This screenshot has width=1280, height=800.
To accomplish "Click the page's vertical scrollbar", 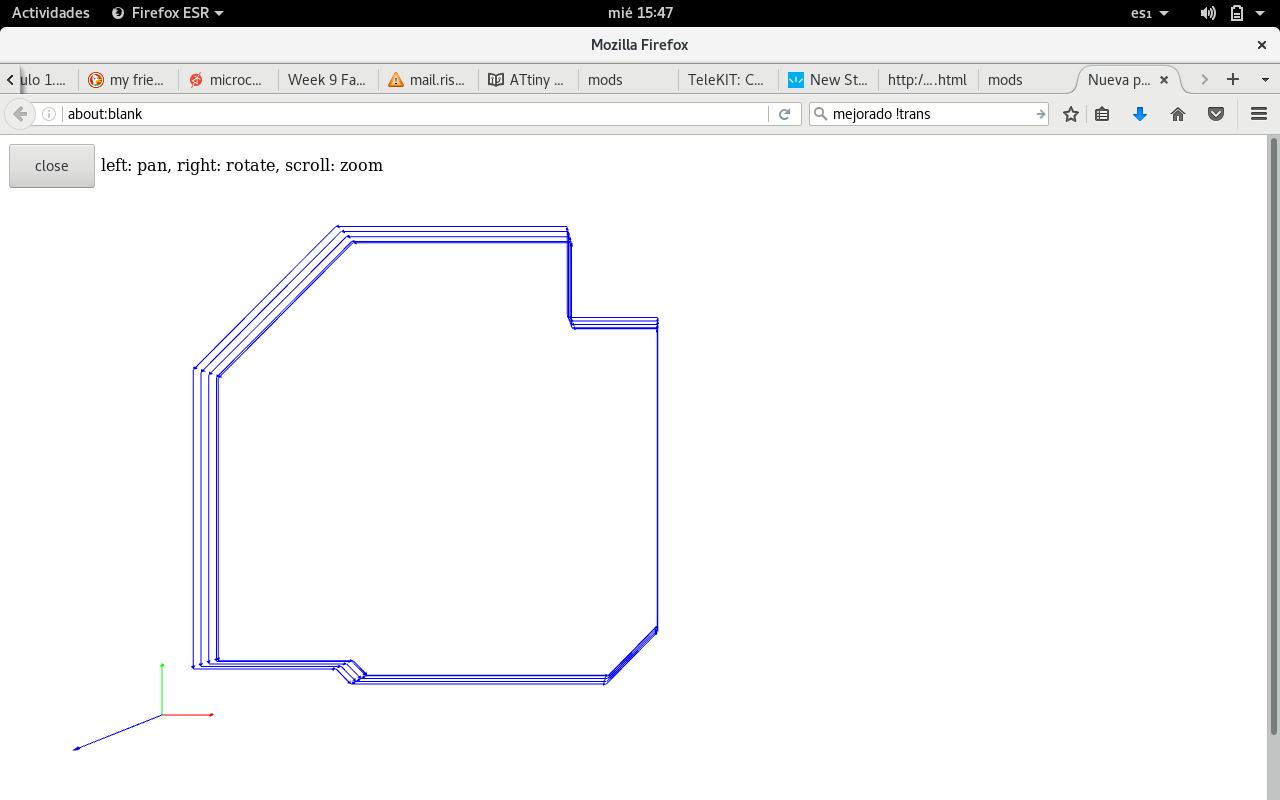I will tap(1273, 436).
